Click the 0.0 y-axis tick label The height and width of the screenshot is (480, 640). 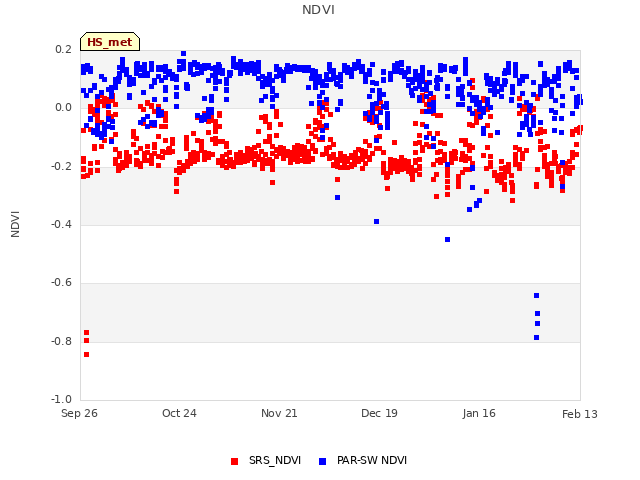(x=63, y=108)
